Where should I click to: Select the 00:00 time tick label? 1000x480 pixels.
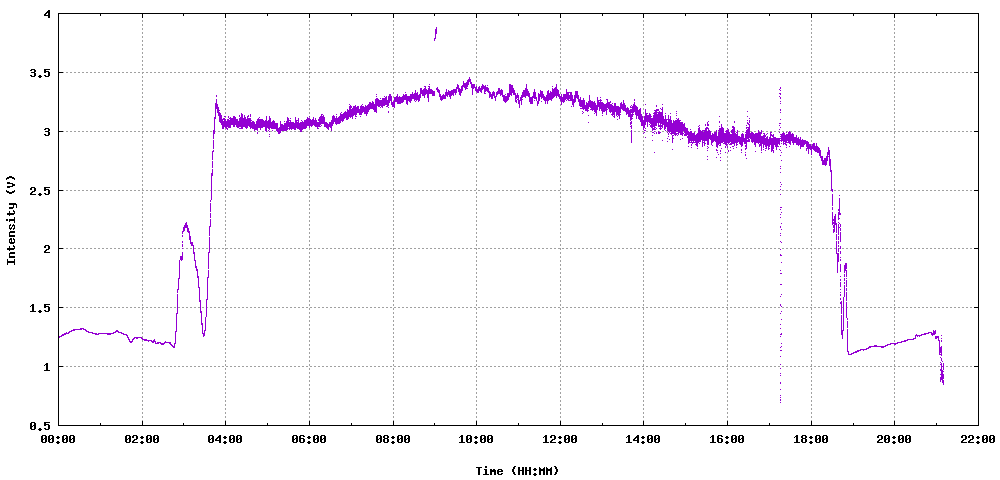58,440
